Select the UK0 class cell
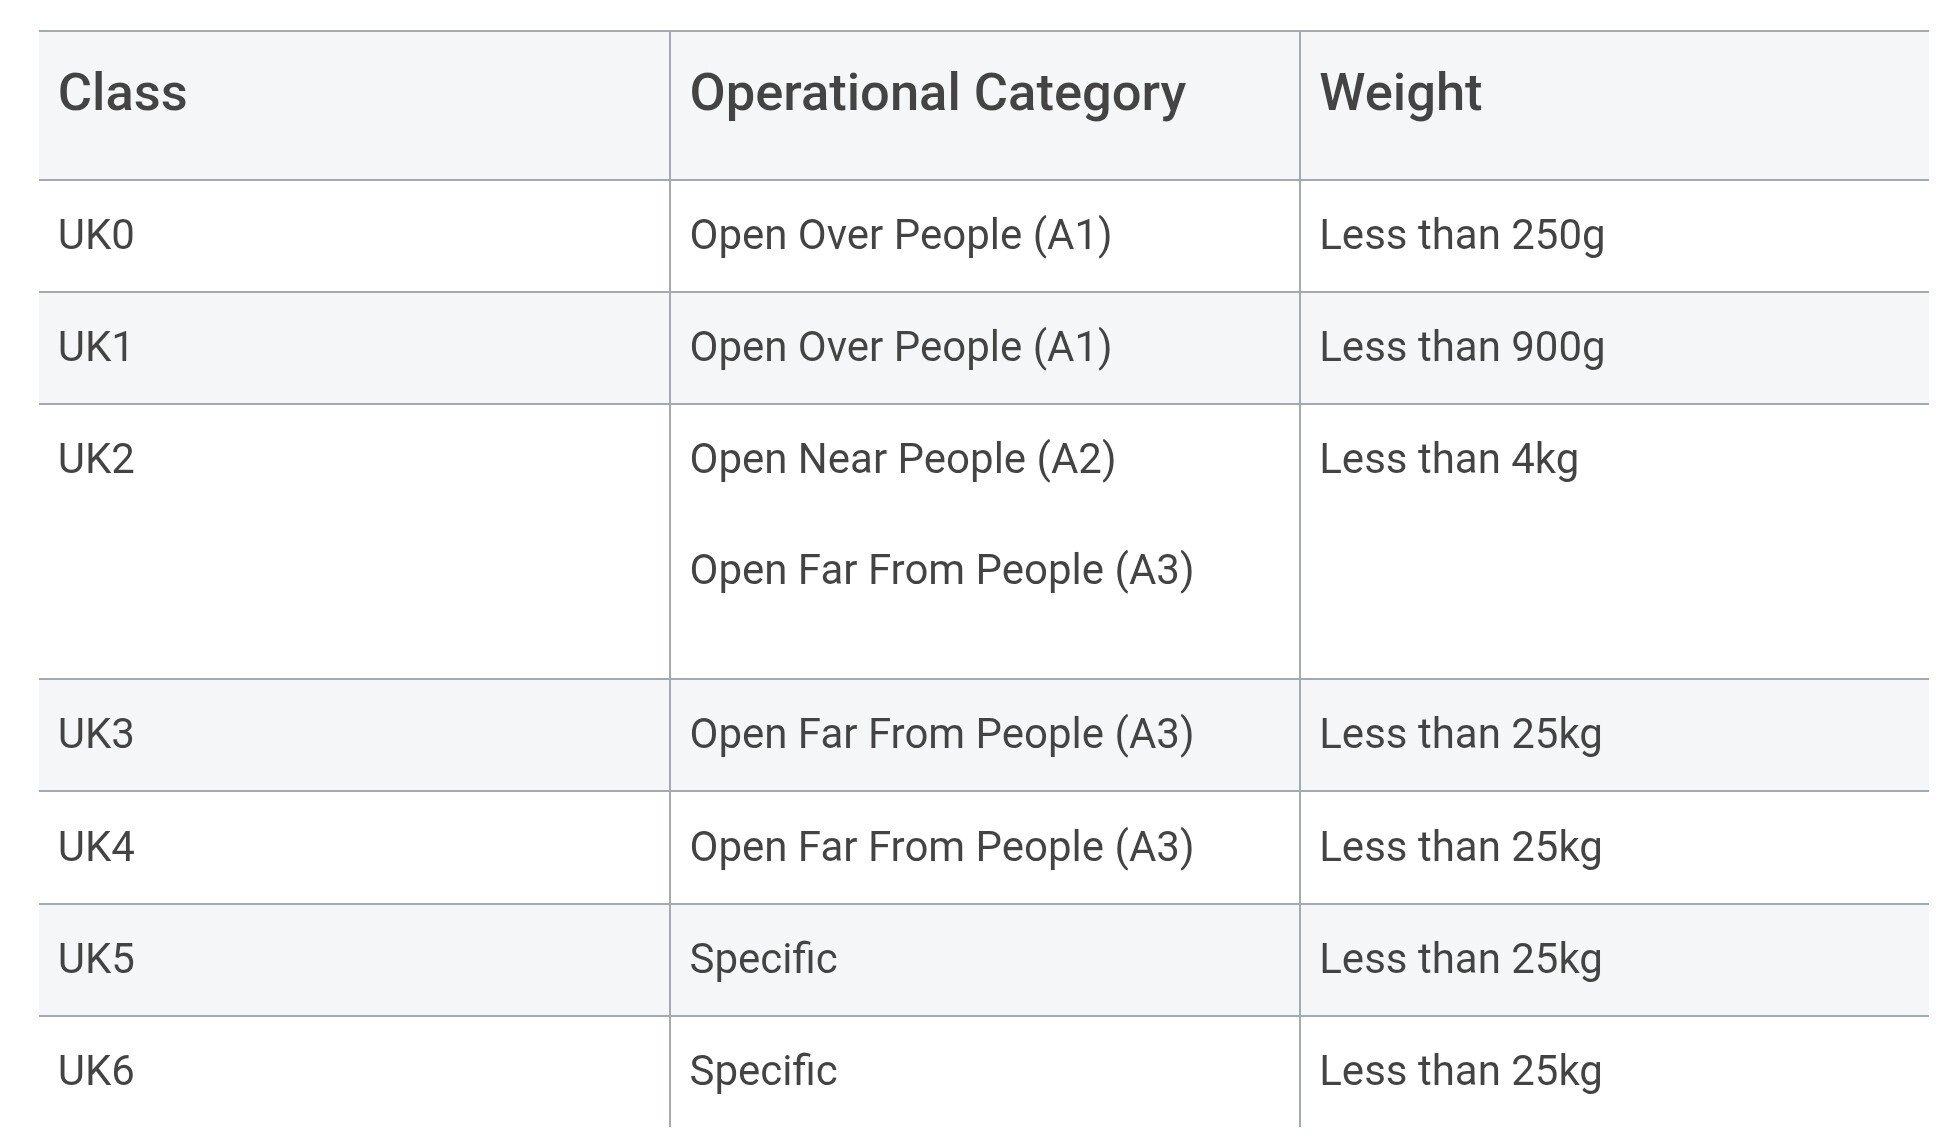This screenshot has height=1148, width=1945. (96, 236)
